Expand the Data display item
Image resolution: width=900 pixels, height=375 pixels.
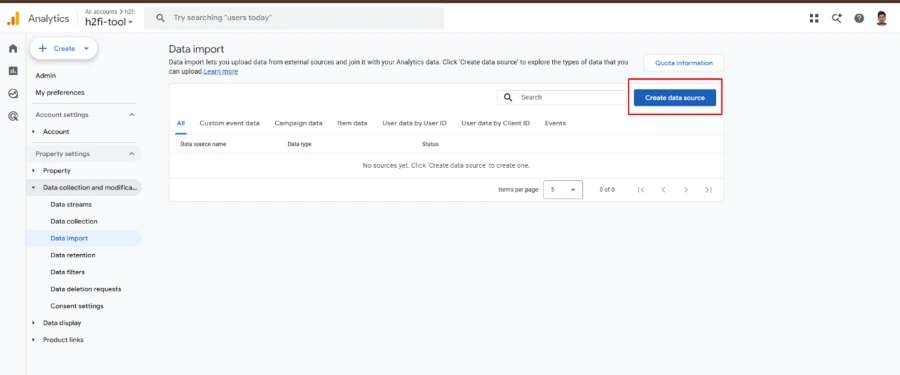[33, 323]
